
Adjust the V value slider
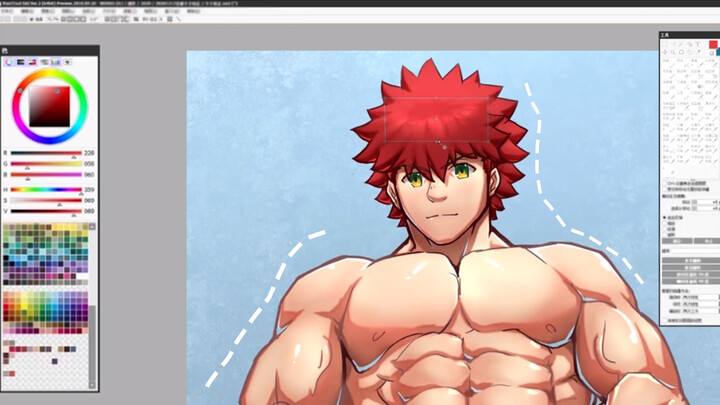46,211
